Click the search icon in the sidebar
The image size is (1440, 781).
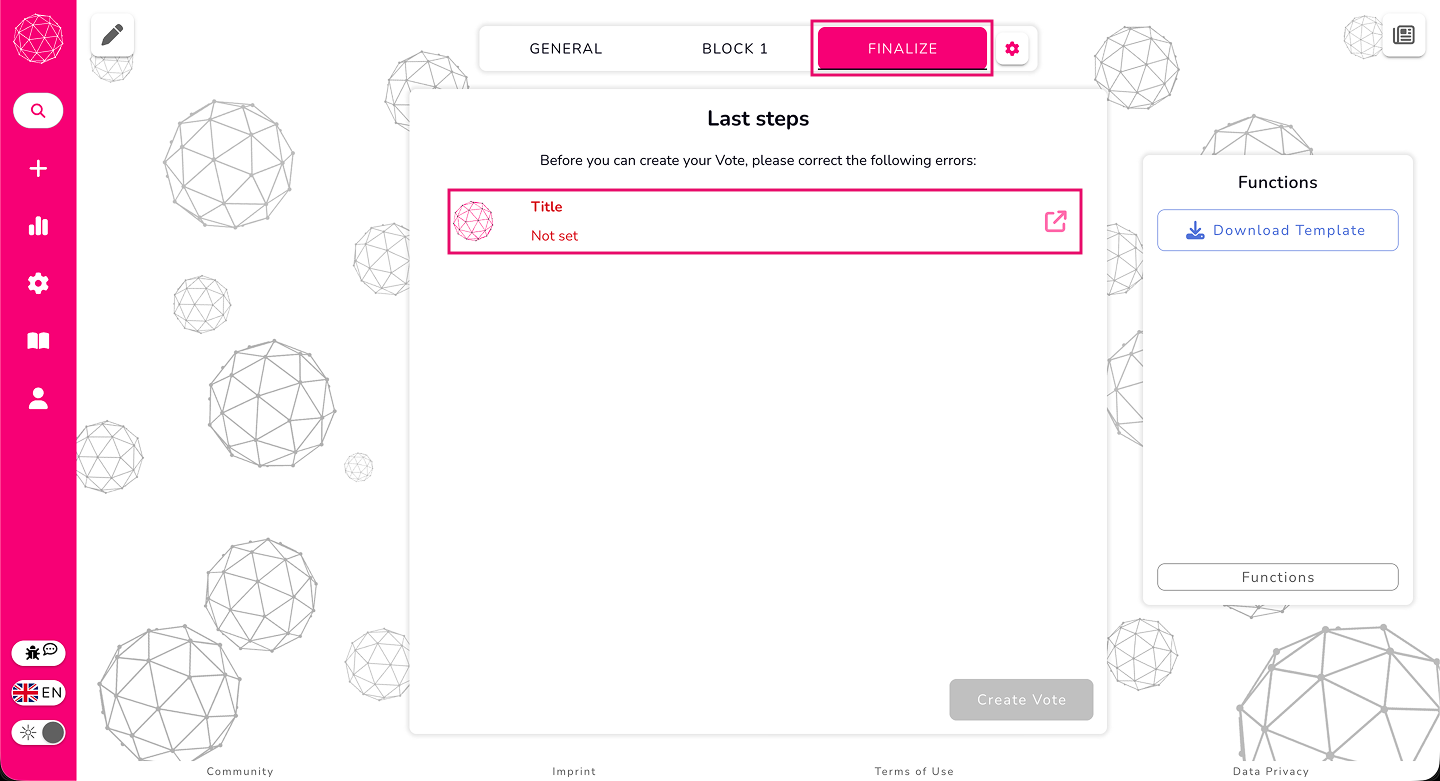[x=38, y=111]
